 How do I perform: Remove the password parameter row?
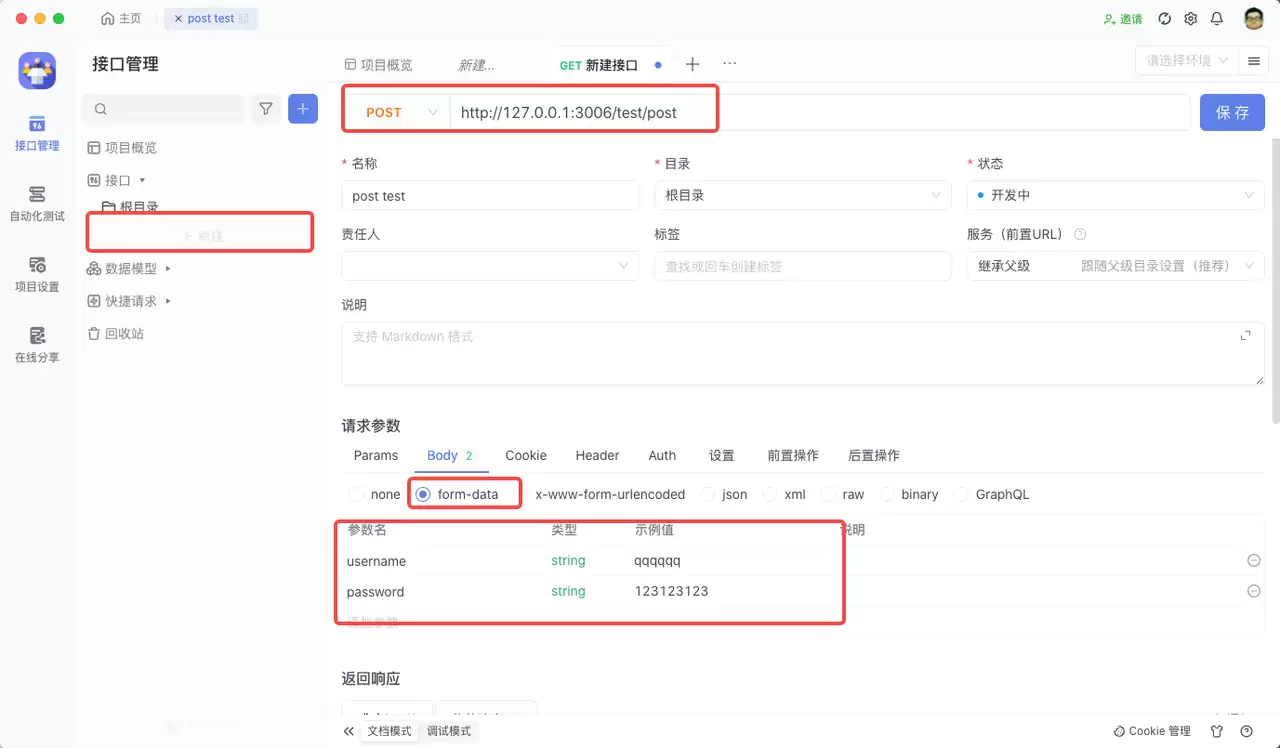(1253, 591)
